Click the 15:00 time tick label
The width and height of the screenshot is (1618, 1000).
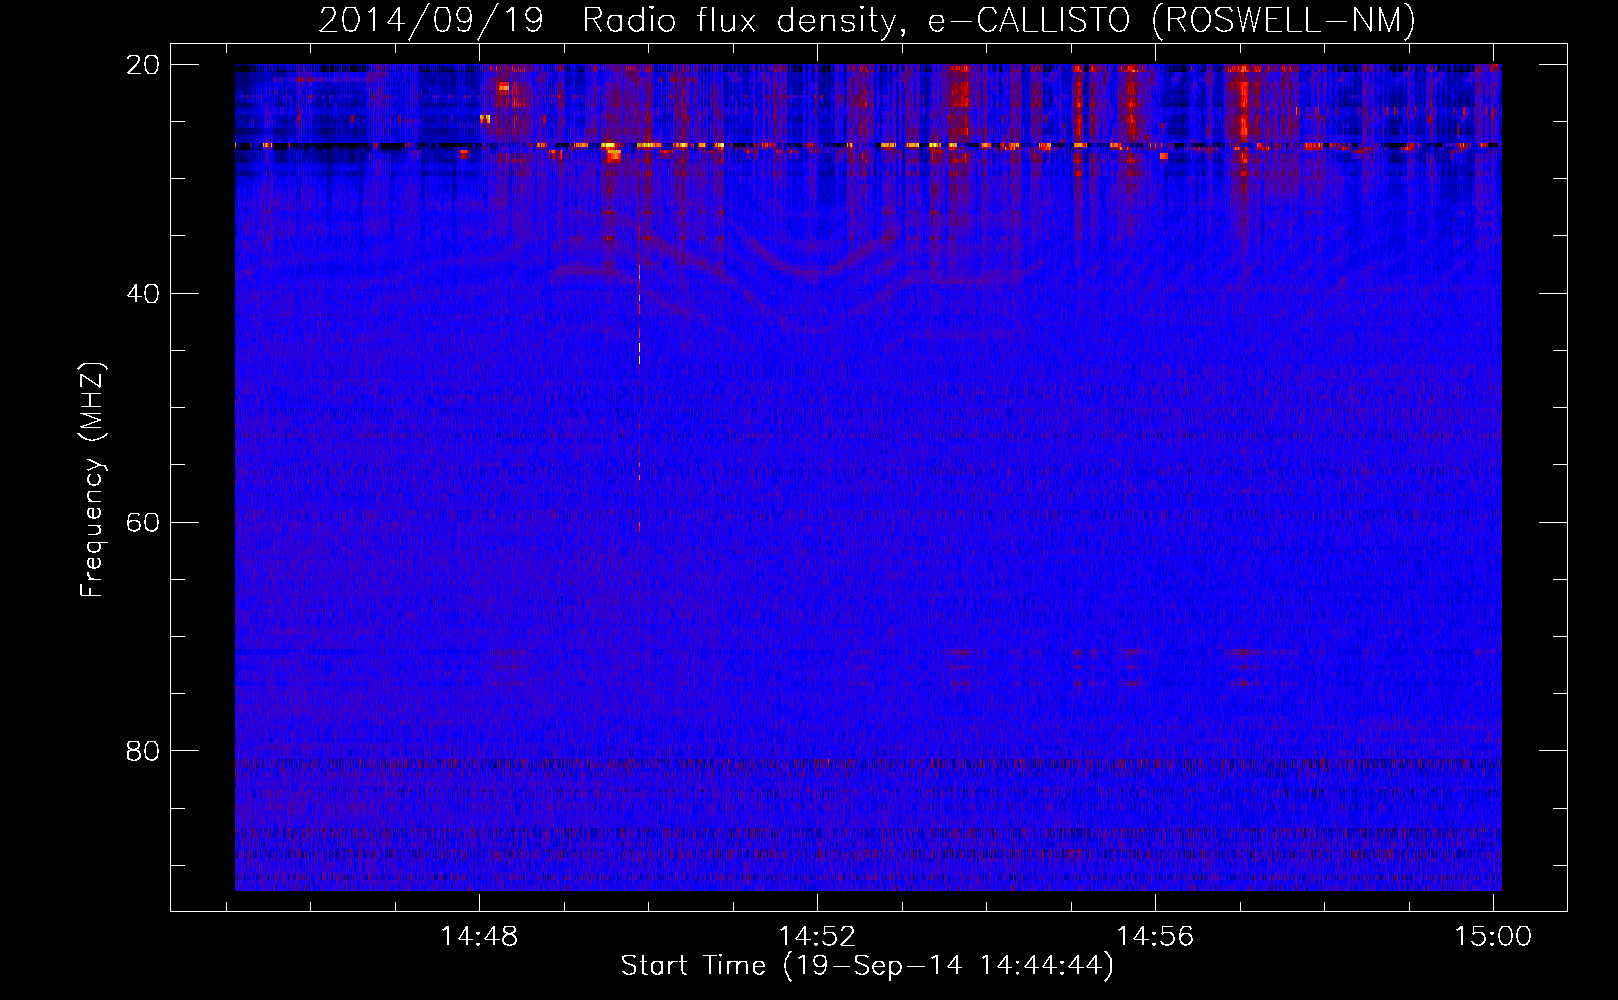(1493, 936)
